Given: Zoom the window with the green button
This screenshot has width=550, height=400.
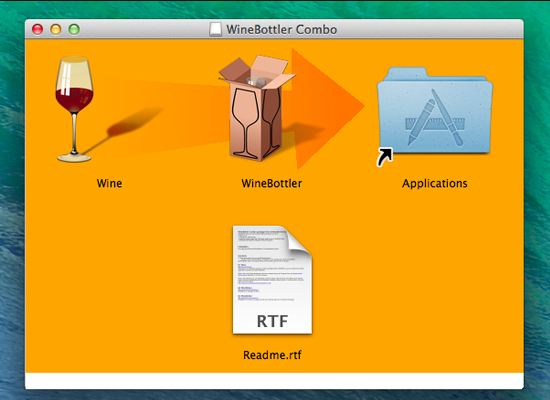Looking at the screenshot, I should click(x=74, y=29).
